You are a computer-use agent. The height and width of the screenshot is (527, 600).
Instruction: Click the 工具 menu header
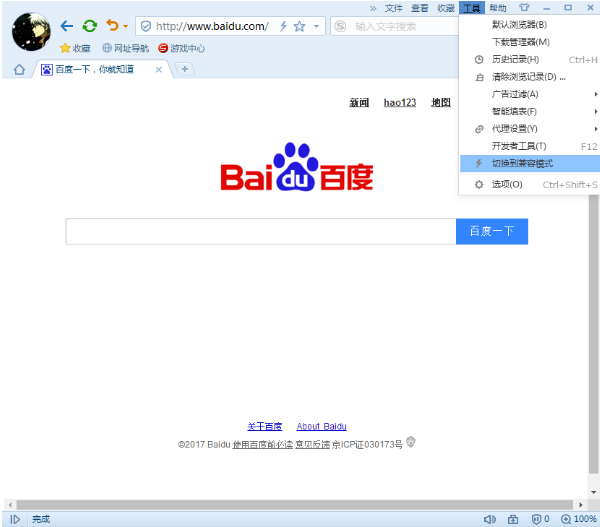click(472, 8)
